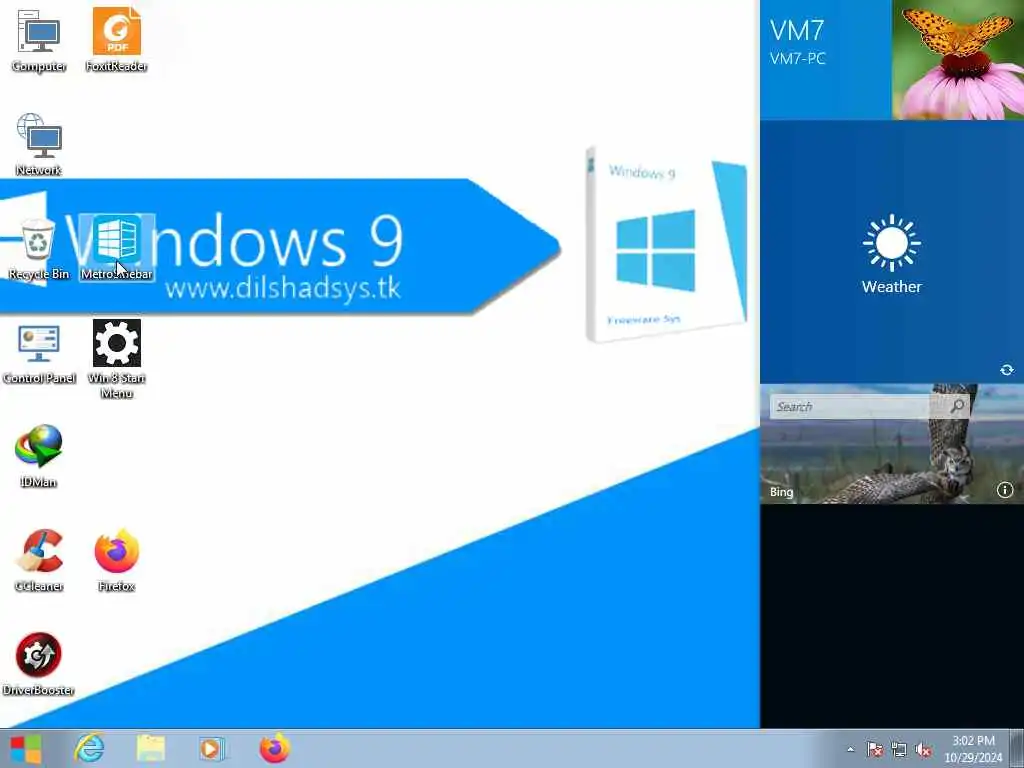This screenshot has height=768, width=1024.
Task: Open the taskbar clock showing 3:02 PM
Action: (973, 749)
